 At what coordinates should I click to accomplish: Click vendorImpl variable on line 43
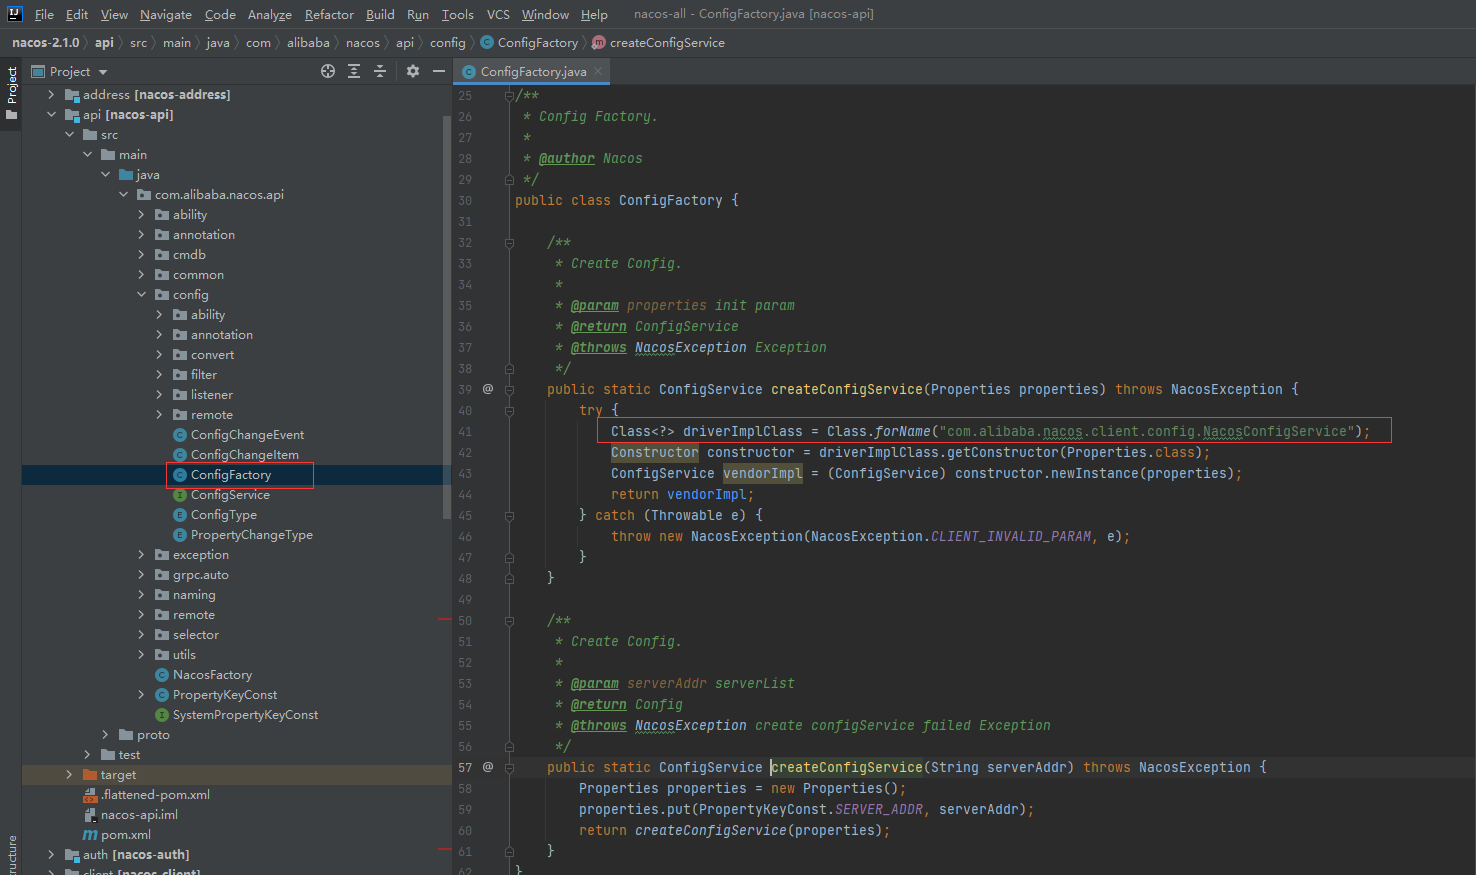[x=763, y=473]
